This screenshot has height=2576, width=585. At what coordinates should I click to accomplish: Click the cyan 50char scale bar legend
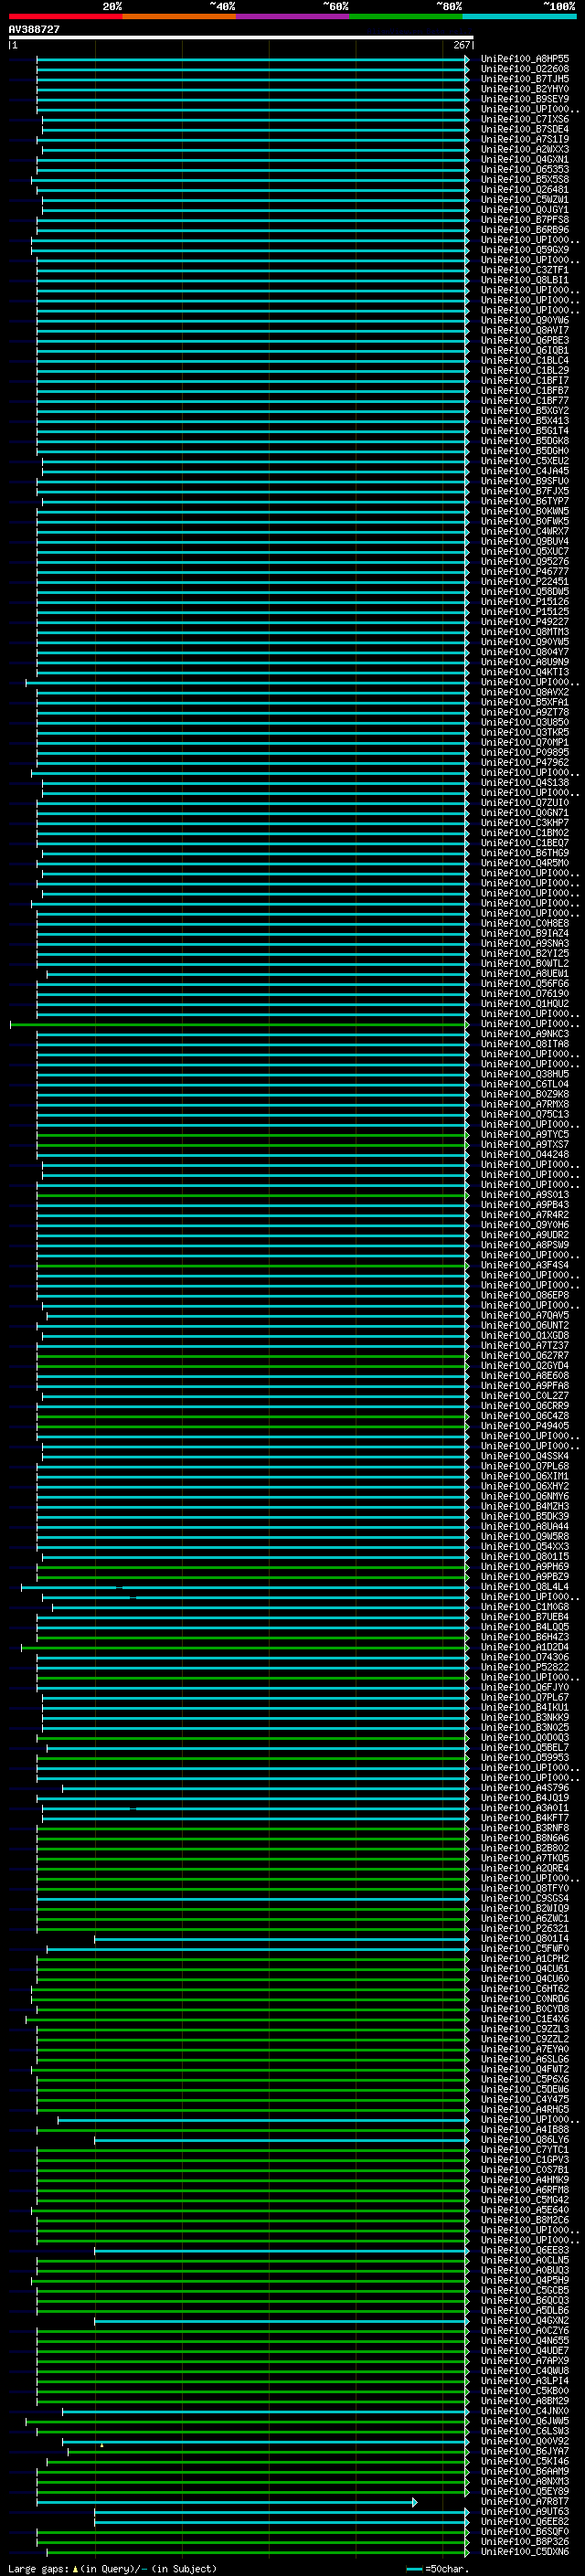[414, 2568]
